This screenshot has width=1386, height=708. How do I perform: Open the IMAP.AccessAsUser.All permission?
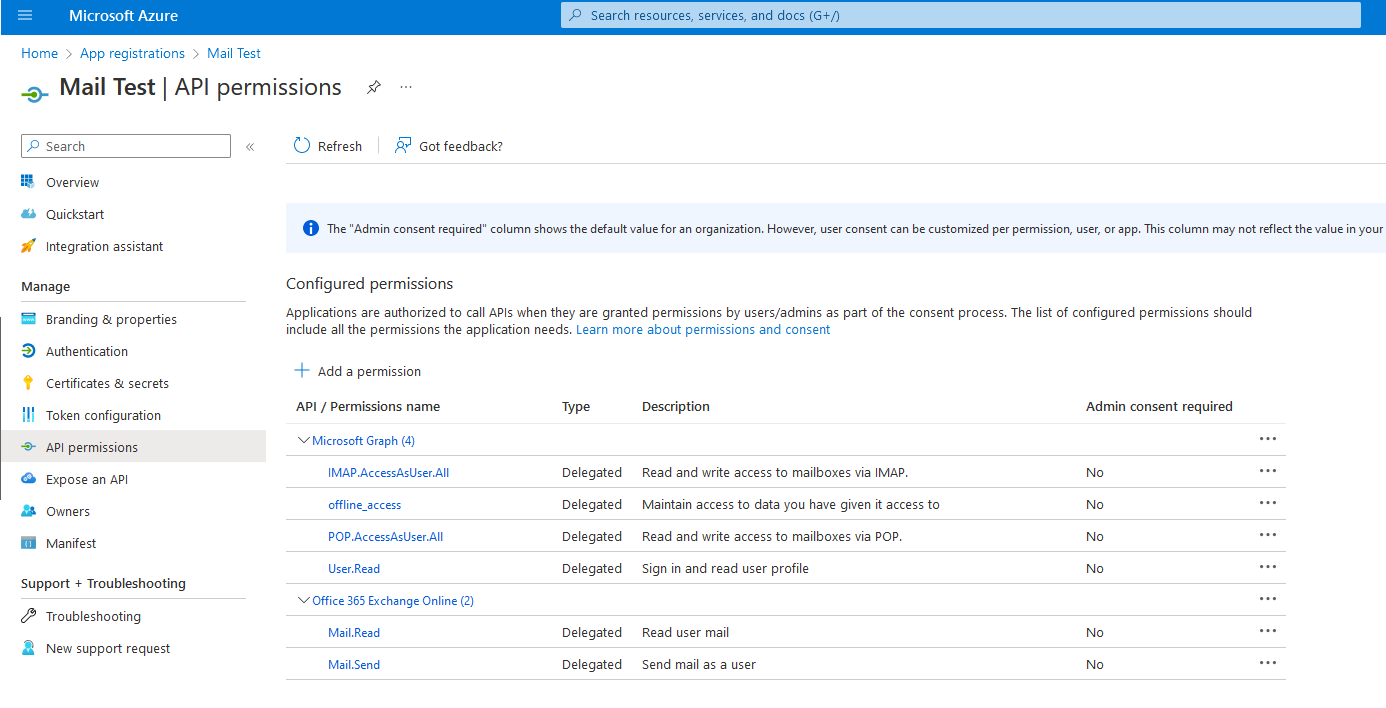tap(388, 472)
